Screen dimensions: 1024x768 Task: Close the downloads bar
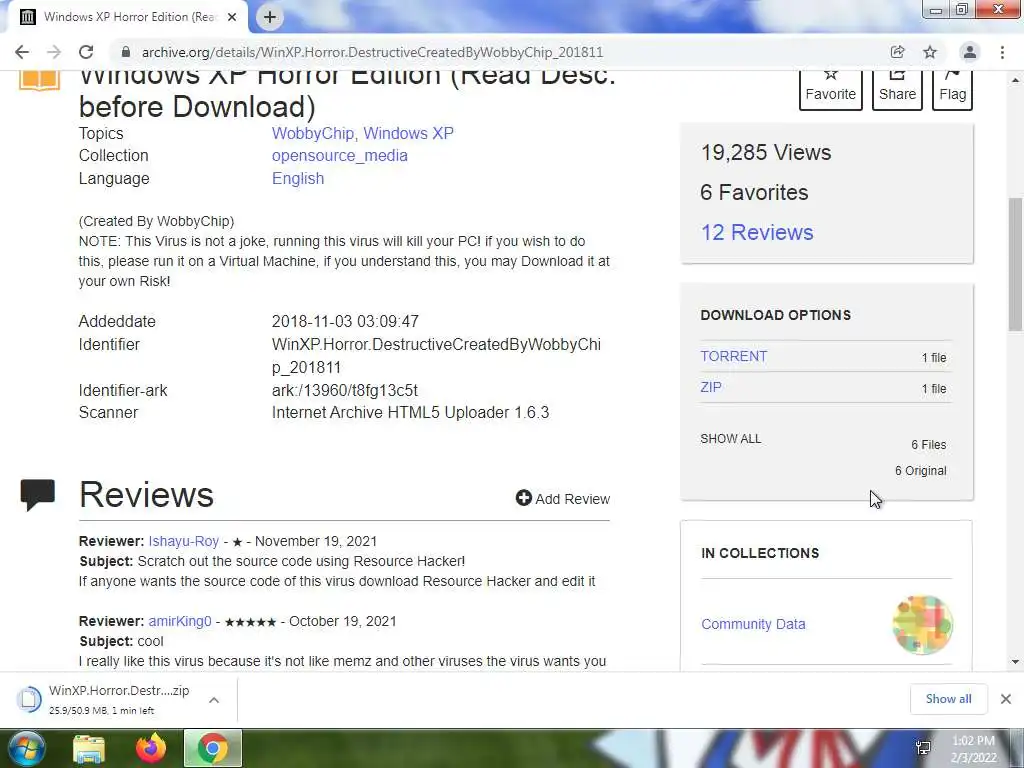pos(1006,699)
